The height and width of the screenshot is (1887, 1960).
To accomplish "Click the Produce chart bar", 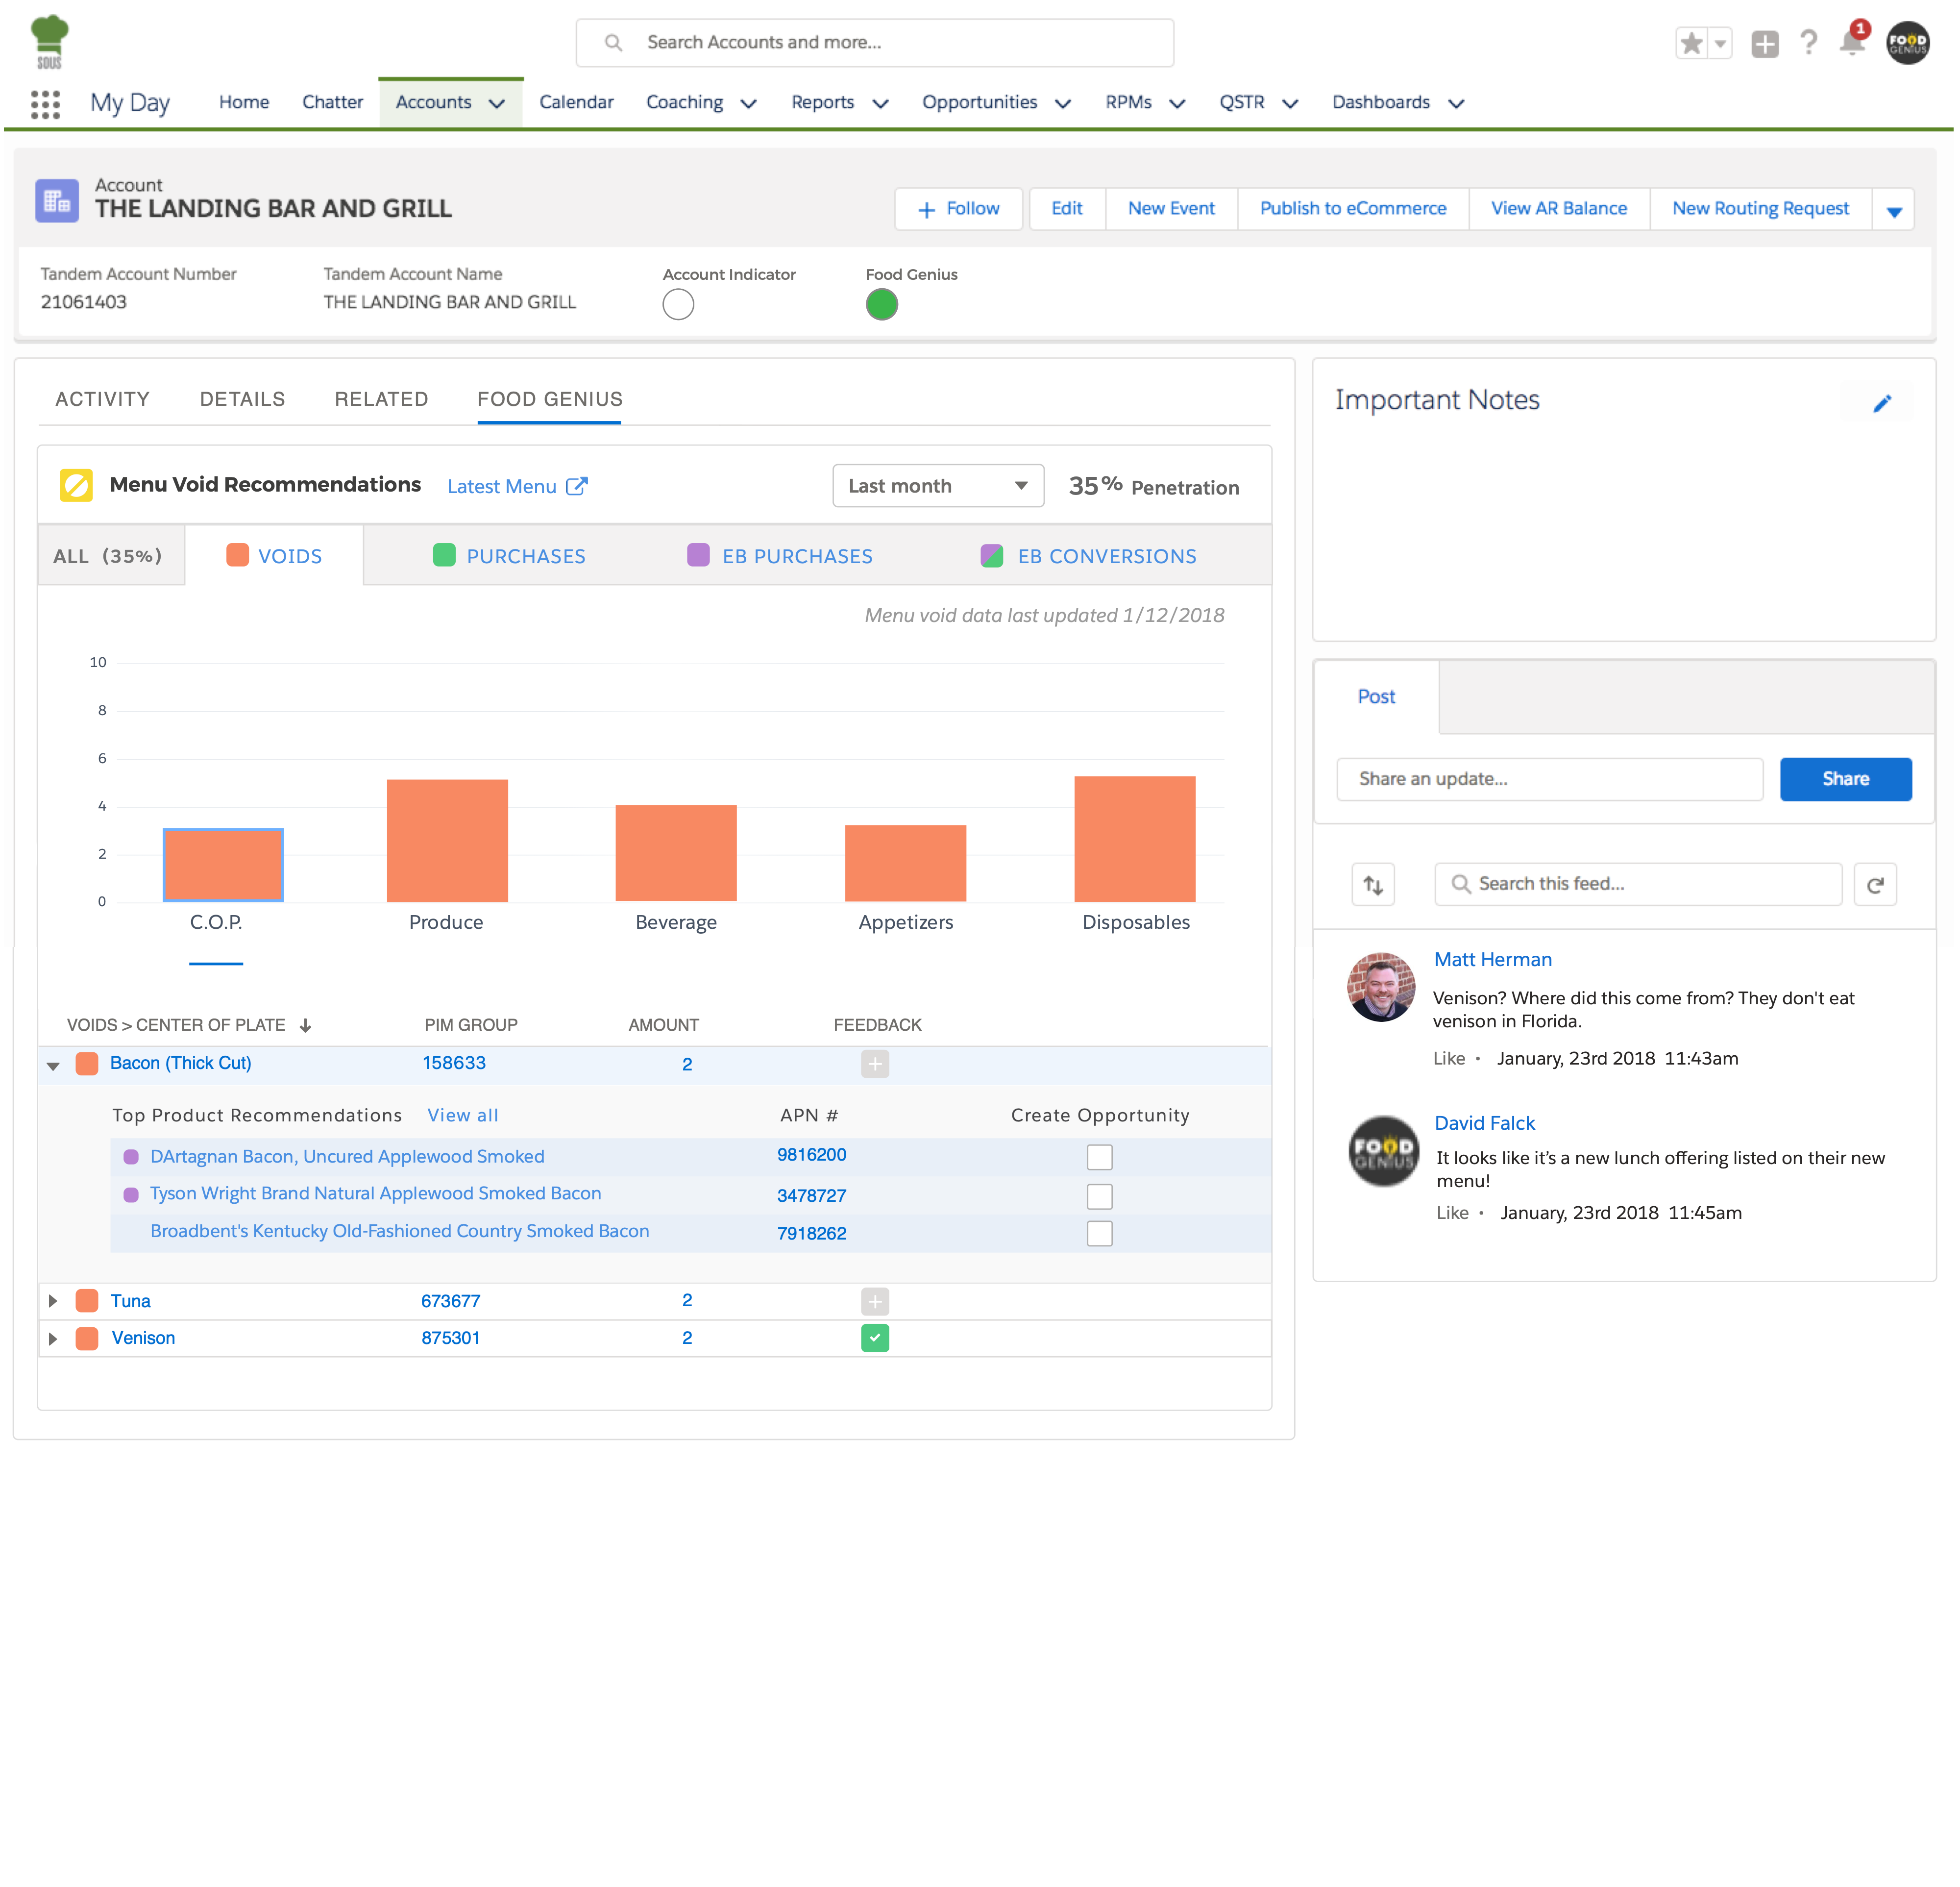I will (x=447, y=841).
